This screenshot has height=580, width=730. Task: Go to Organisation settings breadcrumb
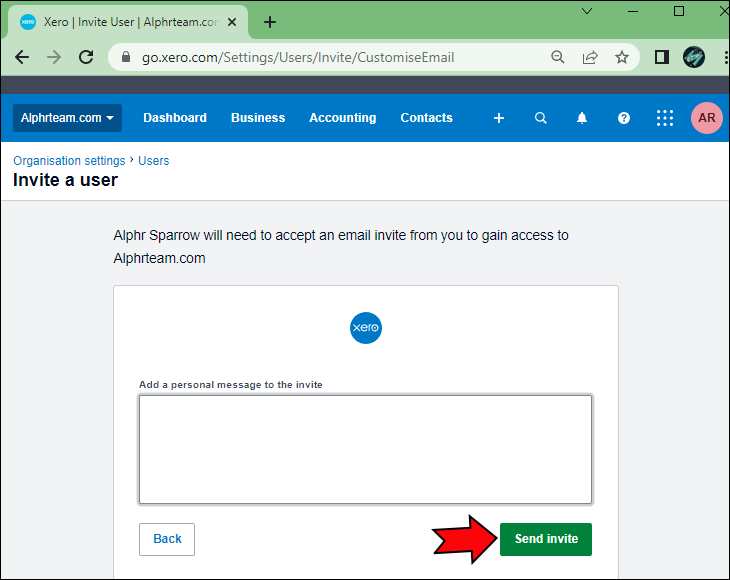69,161
